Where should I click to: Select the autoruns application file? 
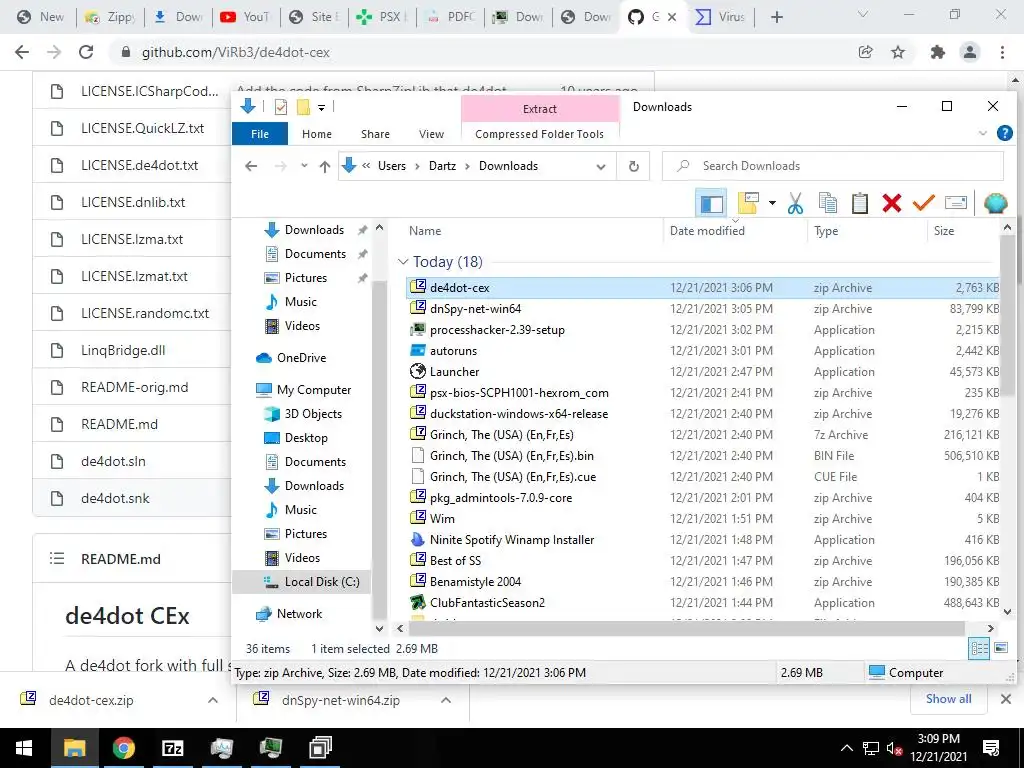(453, 351)
